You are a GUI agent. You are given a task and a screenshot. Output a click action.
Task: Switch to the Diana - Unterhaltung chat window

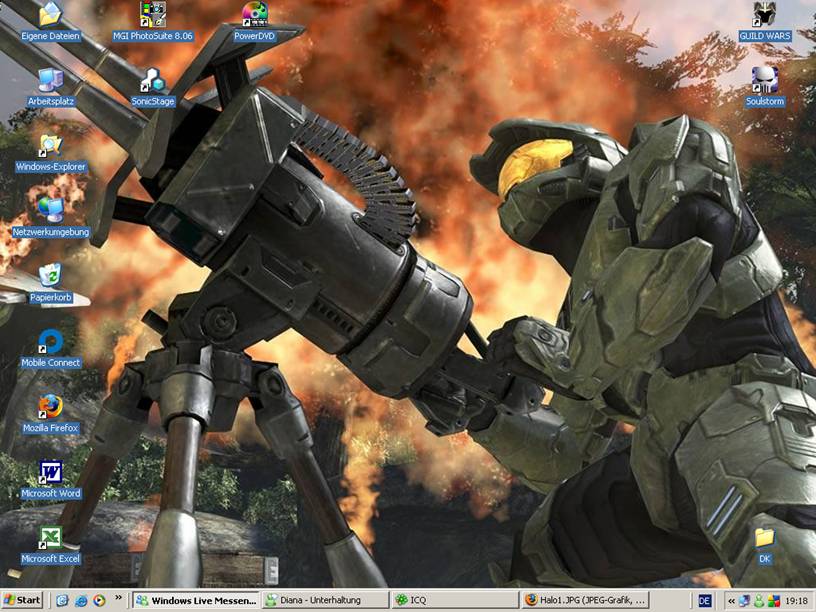[x=324, y=601]
